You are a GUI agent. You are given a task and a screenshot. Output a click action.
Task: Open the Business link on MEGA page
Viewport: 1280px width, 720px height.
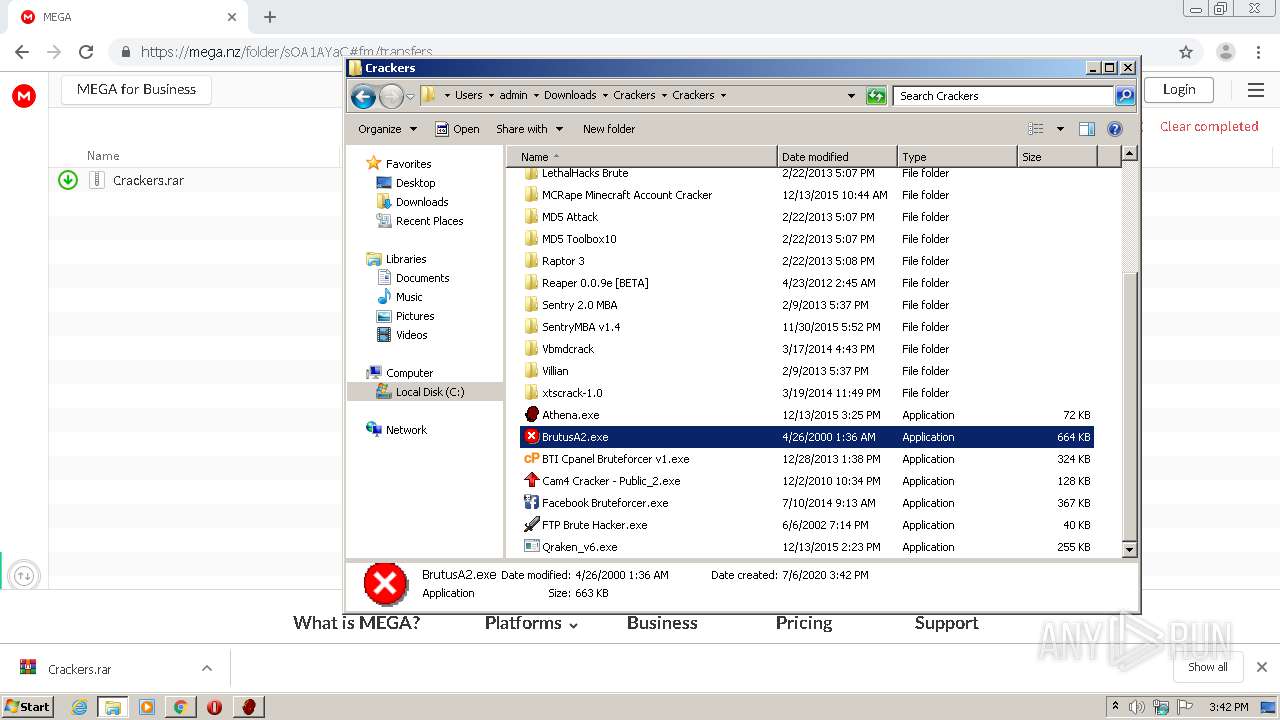[x=662, y=623]
